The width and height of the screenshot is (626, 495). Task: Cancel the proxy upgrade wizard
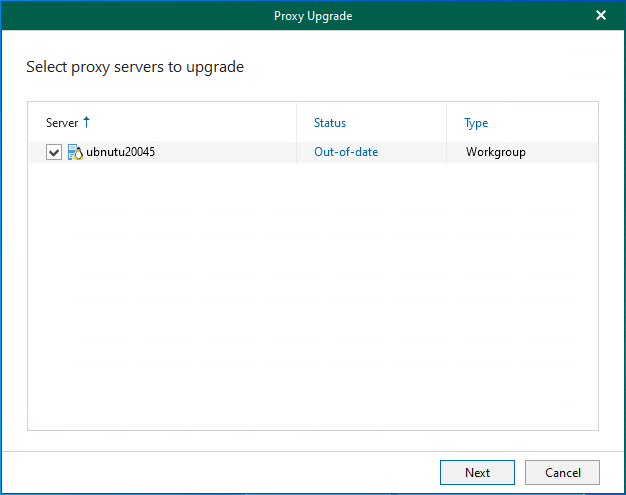(562, 472)
